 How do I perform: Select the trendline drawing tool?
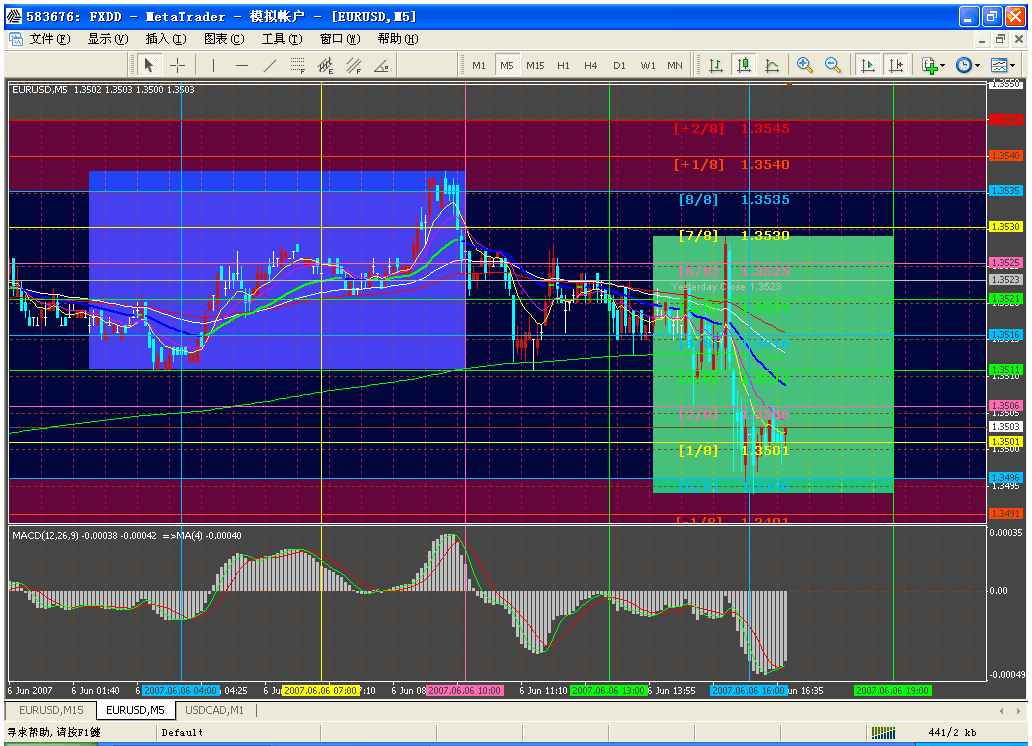[x=270, y=65]
